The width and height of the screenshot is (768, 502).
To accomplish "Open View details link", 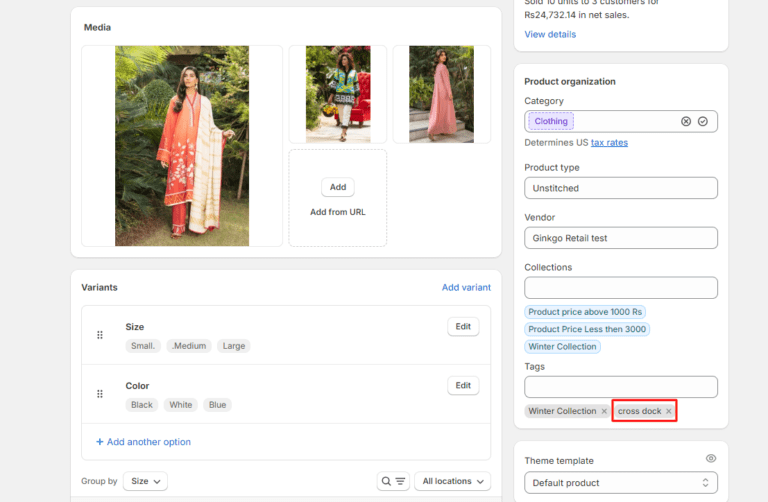I will coord(550,34).
